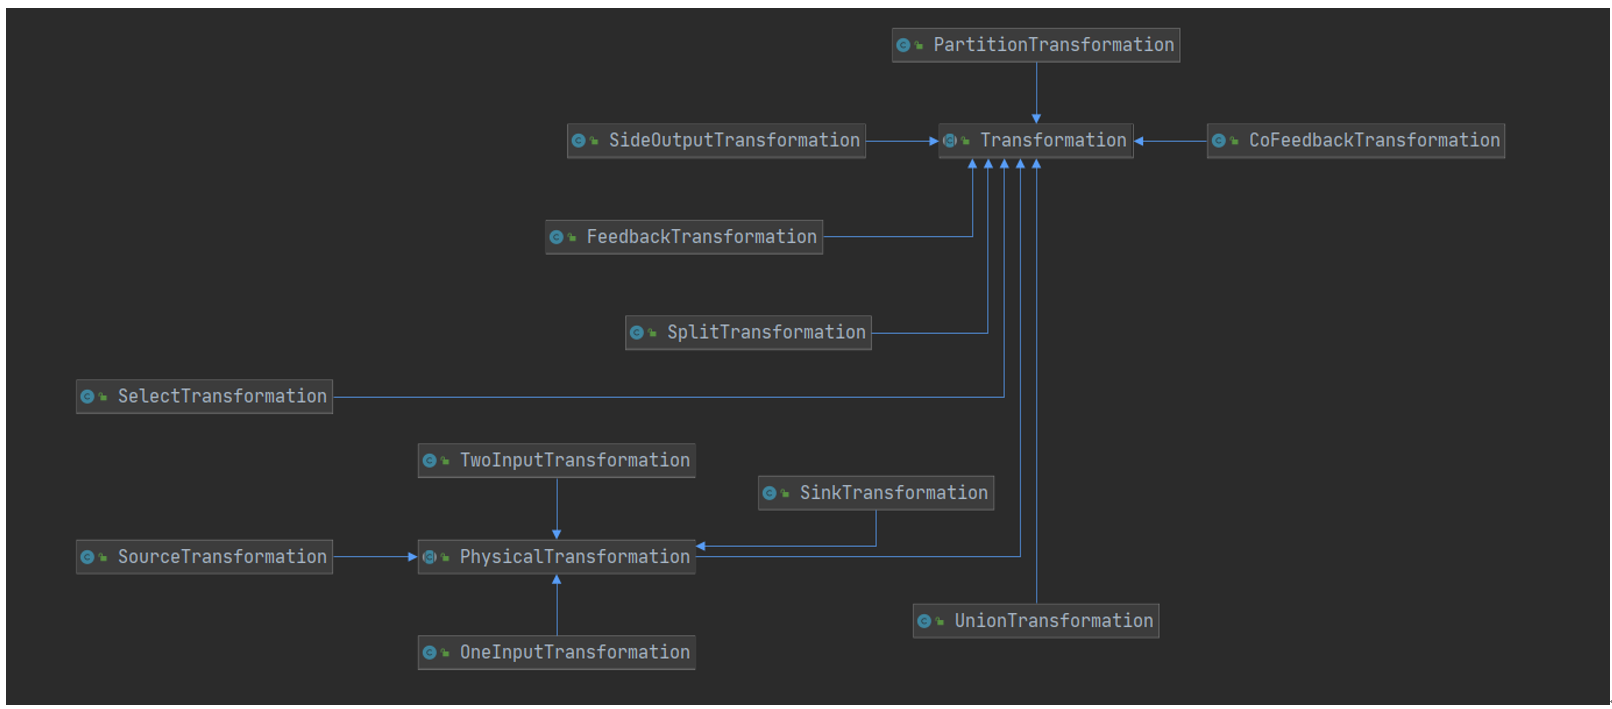Select the PhysicalTransformation node label
The width and height of the screenshot is (1612, 709).
[574, 557]
